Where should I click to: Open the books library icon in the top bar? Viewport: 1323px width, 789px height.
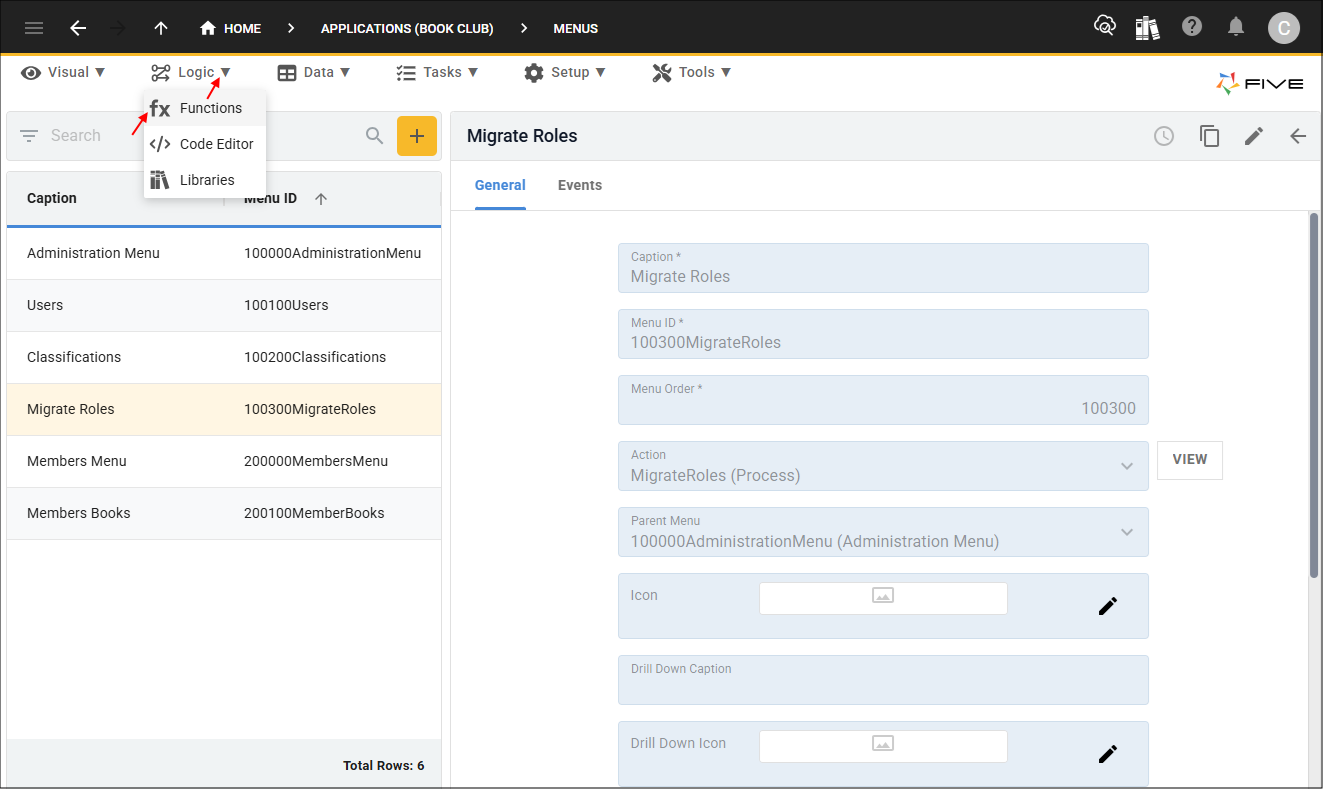point(1148,27)
